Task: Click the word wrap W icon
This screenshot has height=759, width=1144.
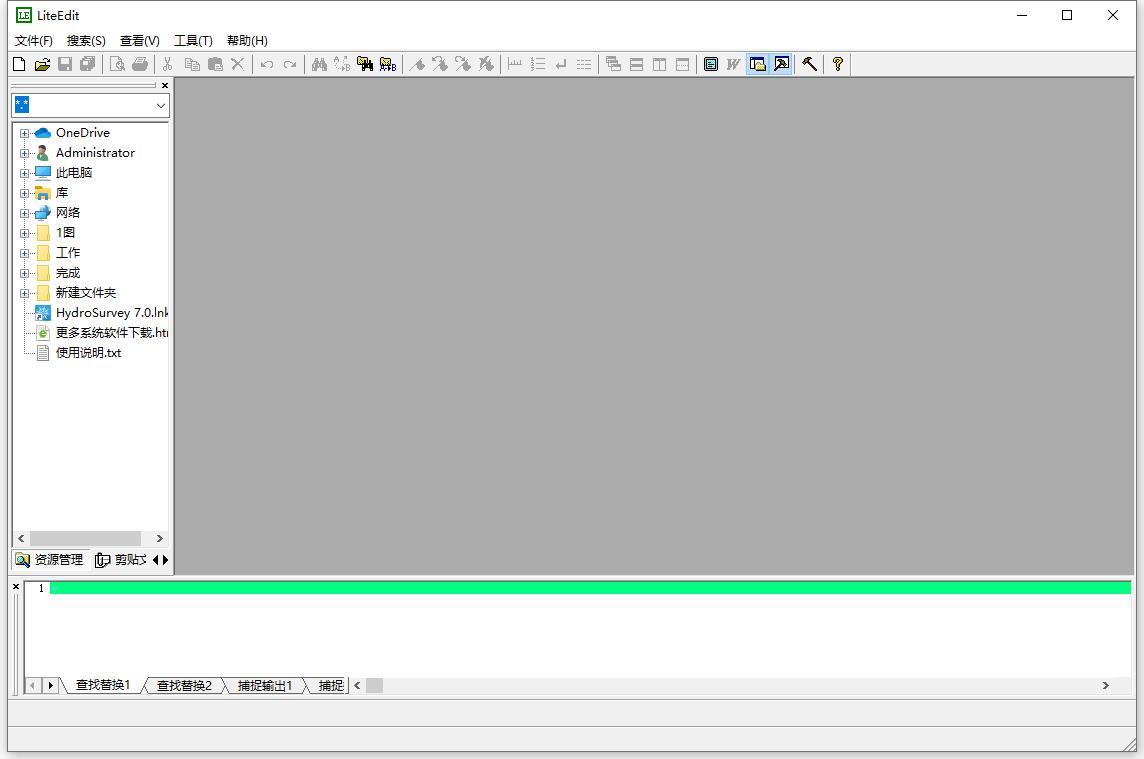Action: point(733,64)
